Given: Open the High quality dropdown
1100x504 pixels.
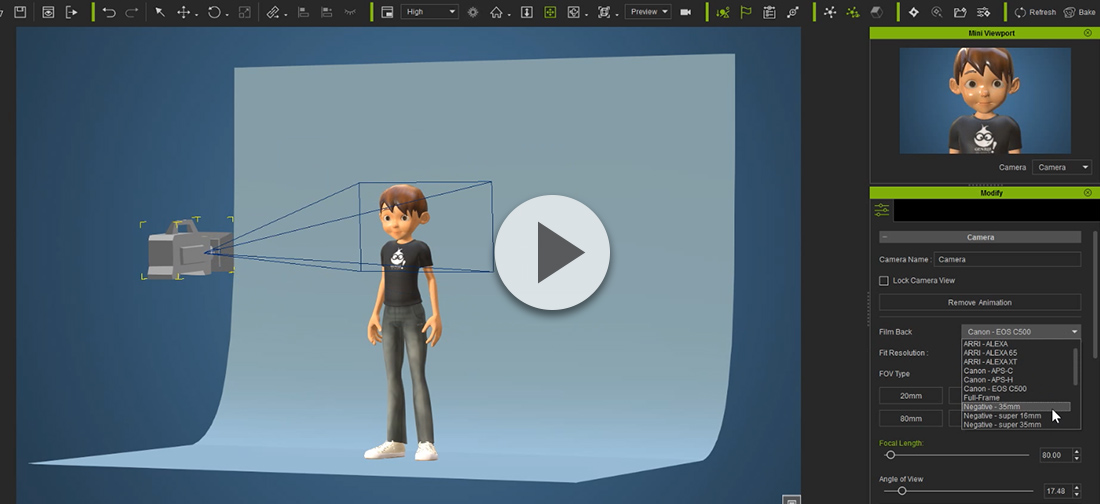Looking at the screenshot, I should [429, 12].
